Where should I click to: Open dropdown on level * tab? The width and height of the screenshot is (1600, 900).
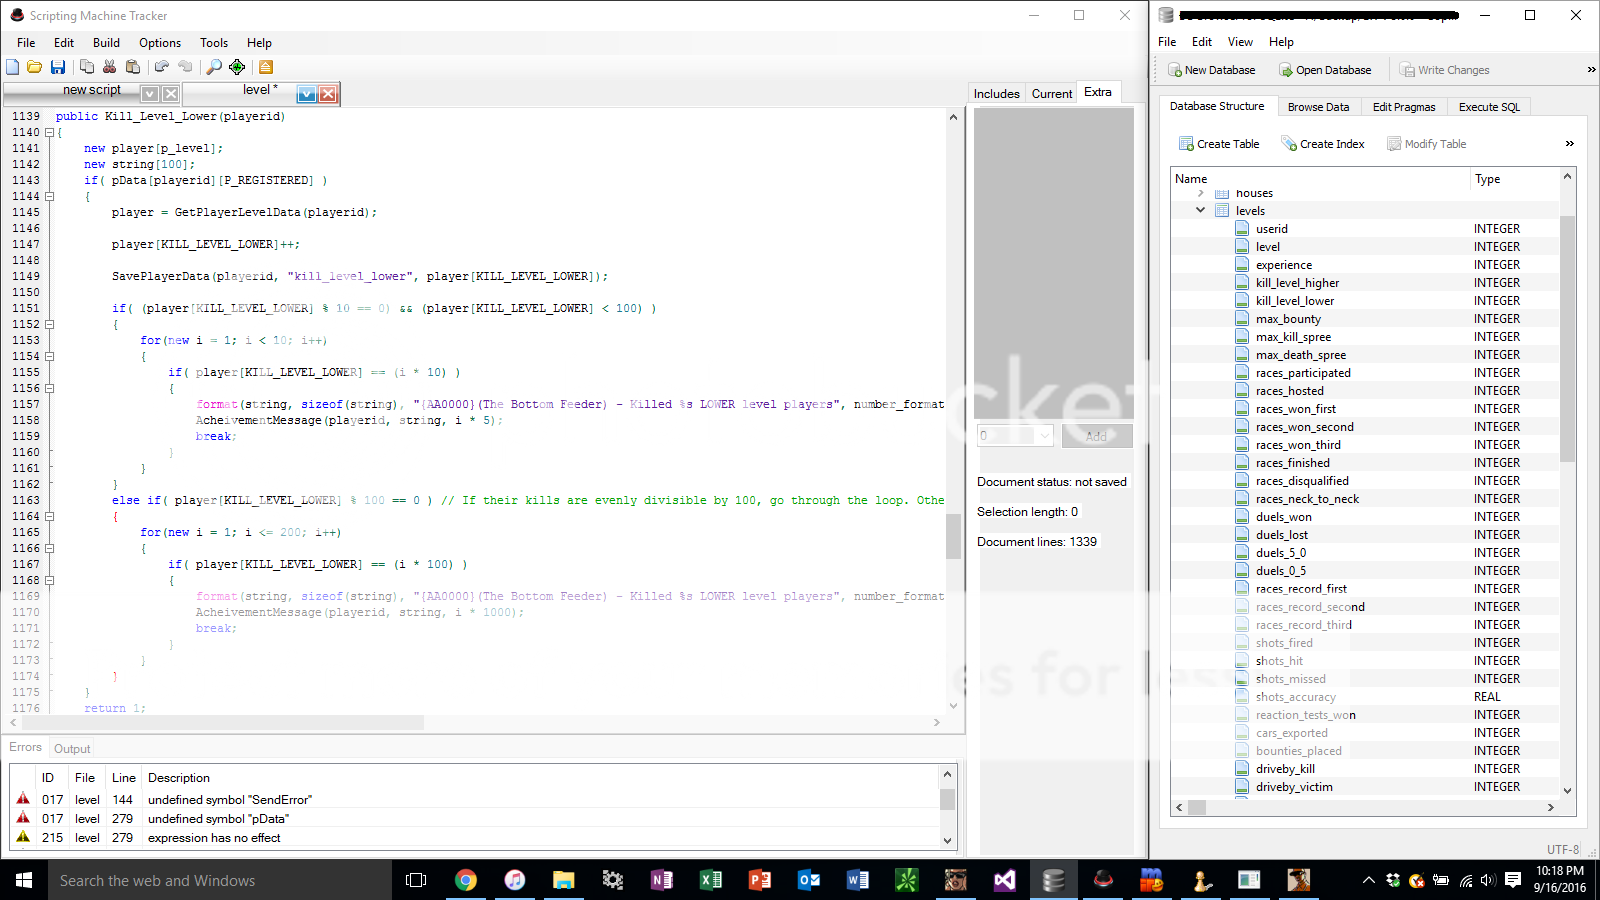(307, 94)
